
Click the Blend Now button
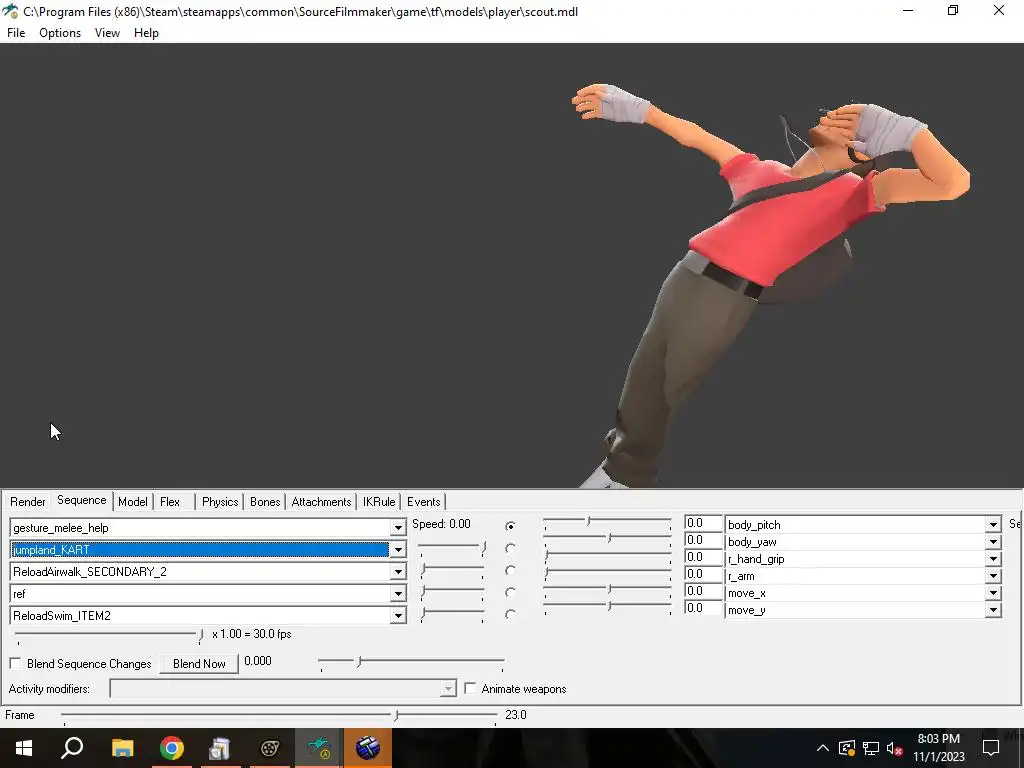(x=199, y=664)
